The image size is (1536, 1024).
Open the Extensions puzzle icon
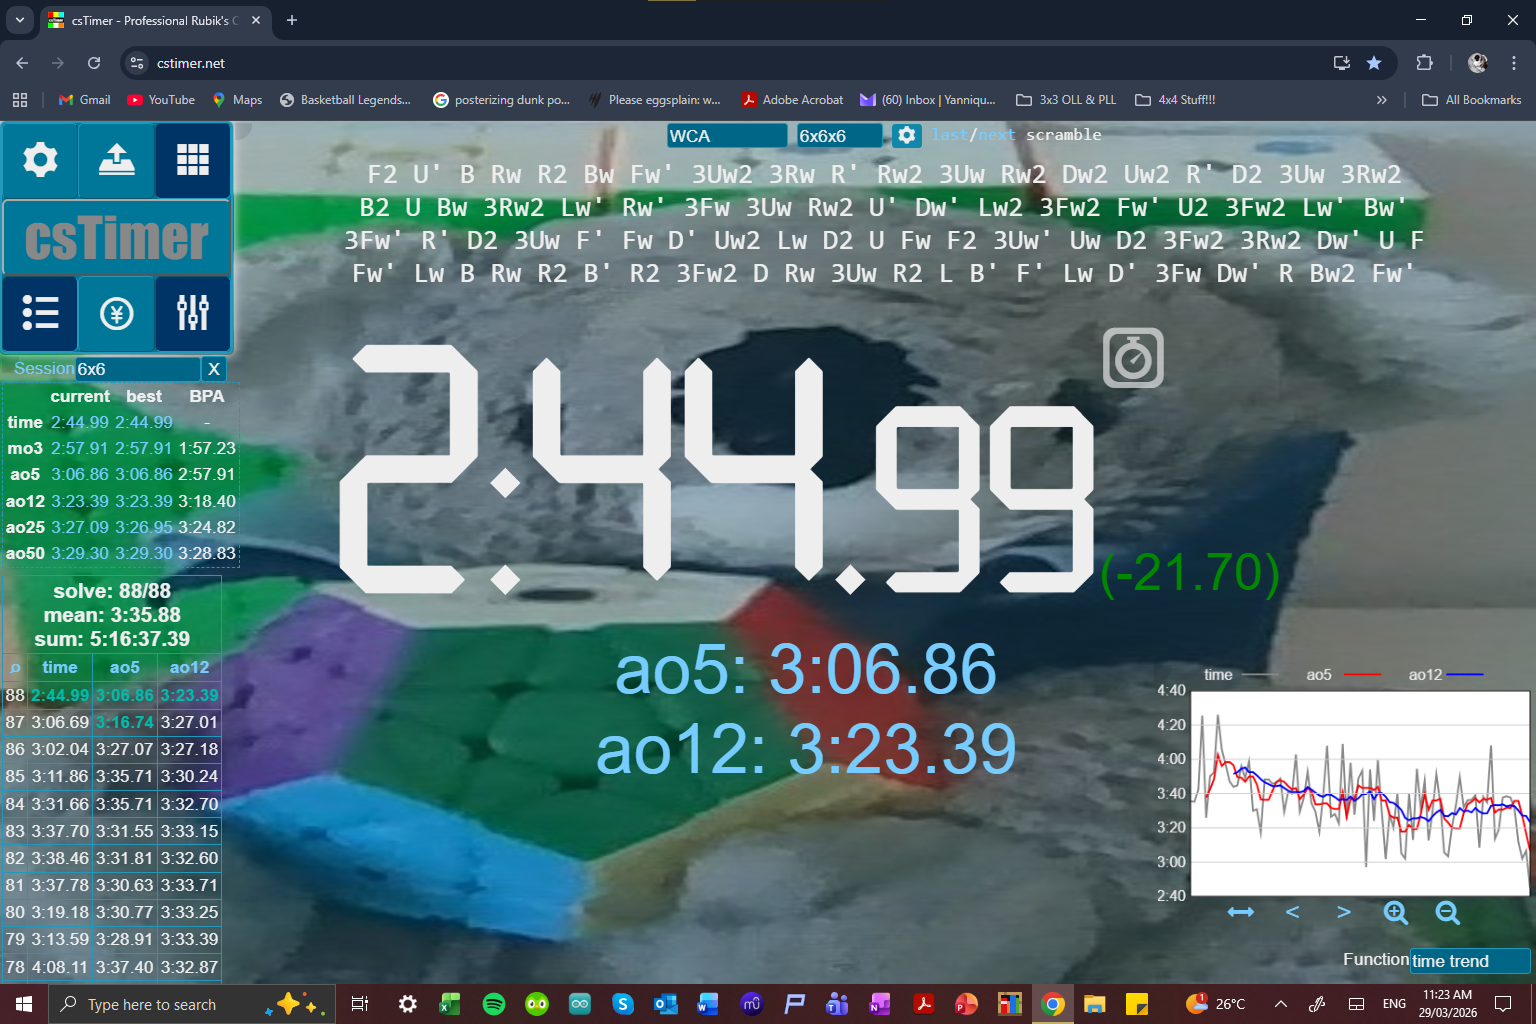(1425, 63)
